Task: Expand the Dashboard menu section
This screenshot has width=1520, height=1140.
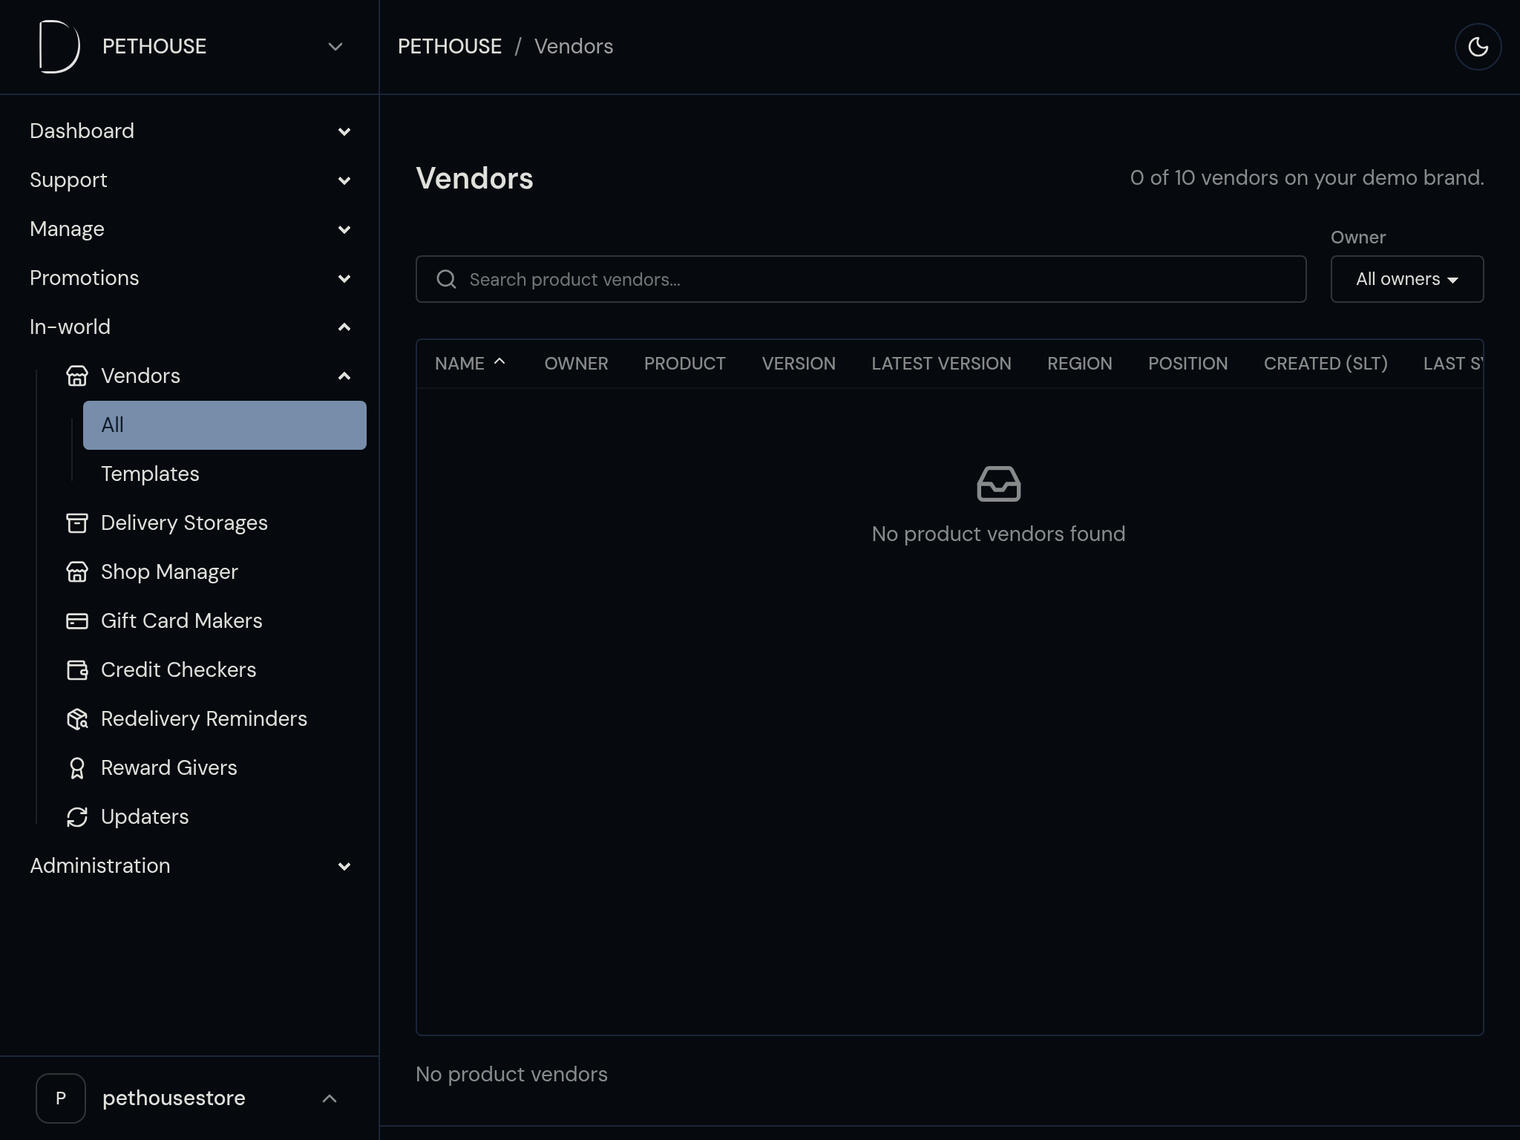Action: coord(190,131)
